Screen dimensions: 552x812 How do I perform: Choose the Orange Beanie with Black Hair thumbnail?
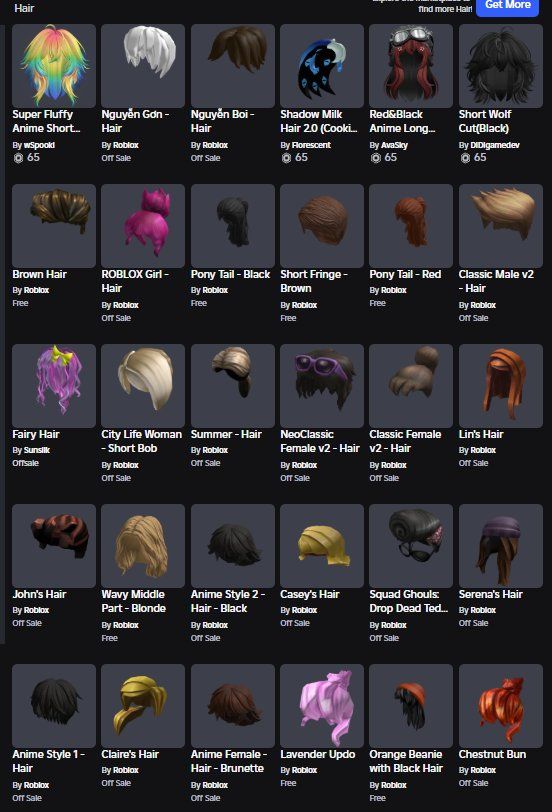[411, 706]
